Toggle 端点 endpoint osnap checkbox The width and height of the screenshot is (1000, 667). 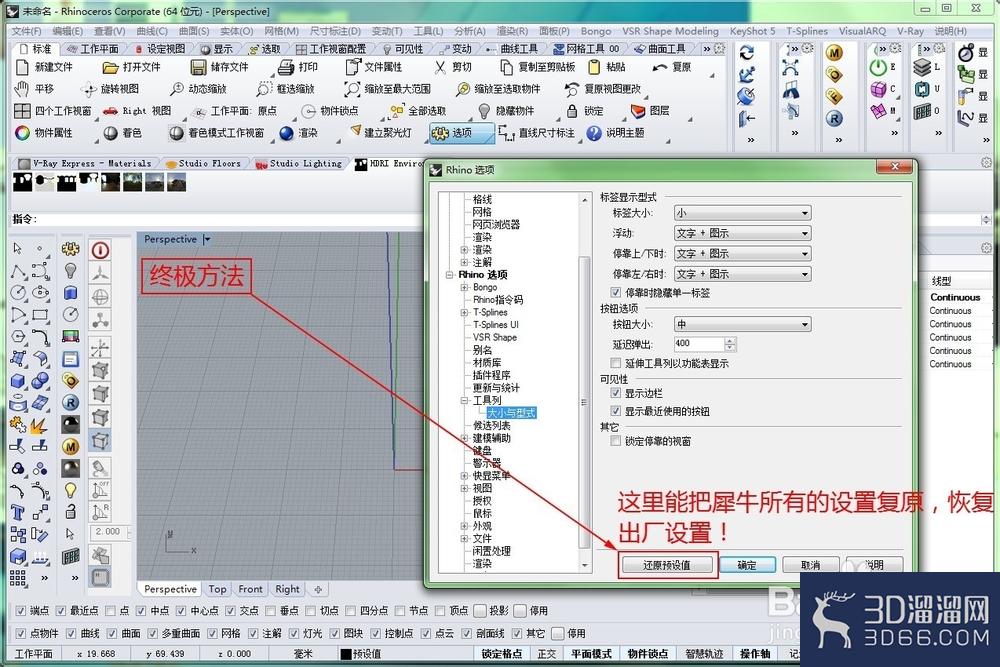(20, 610)
